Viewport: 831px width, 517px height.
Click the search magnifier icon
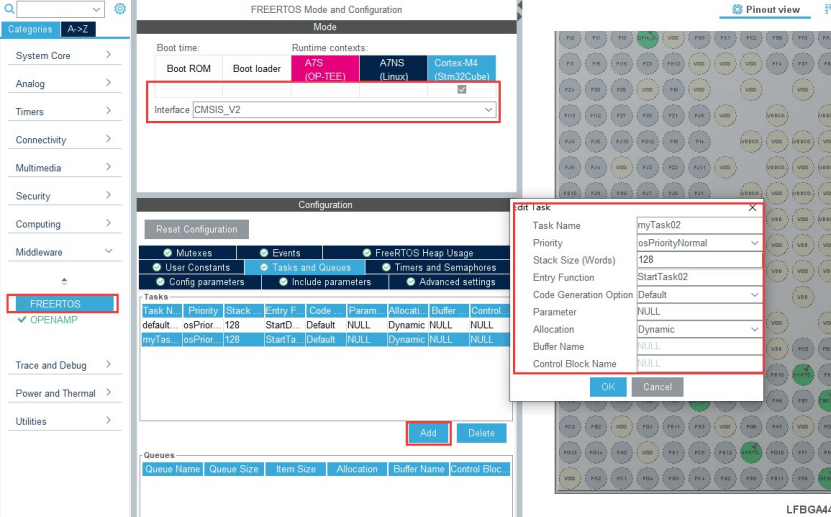click(8, 9)
